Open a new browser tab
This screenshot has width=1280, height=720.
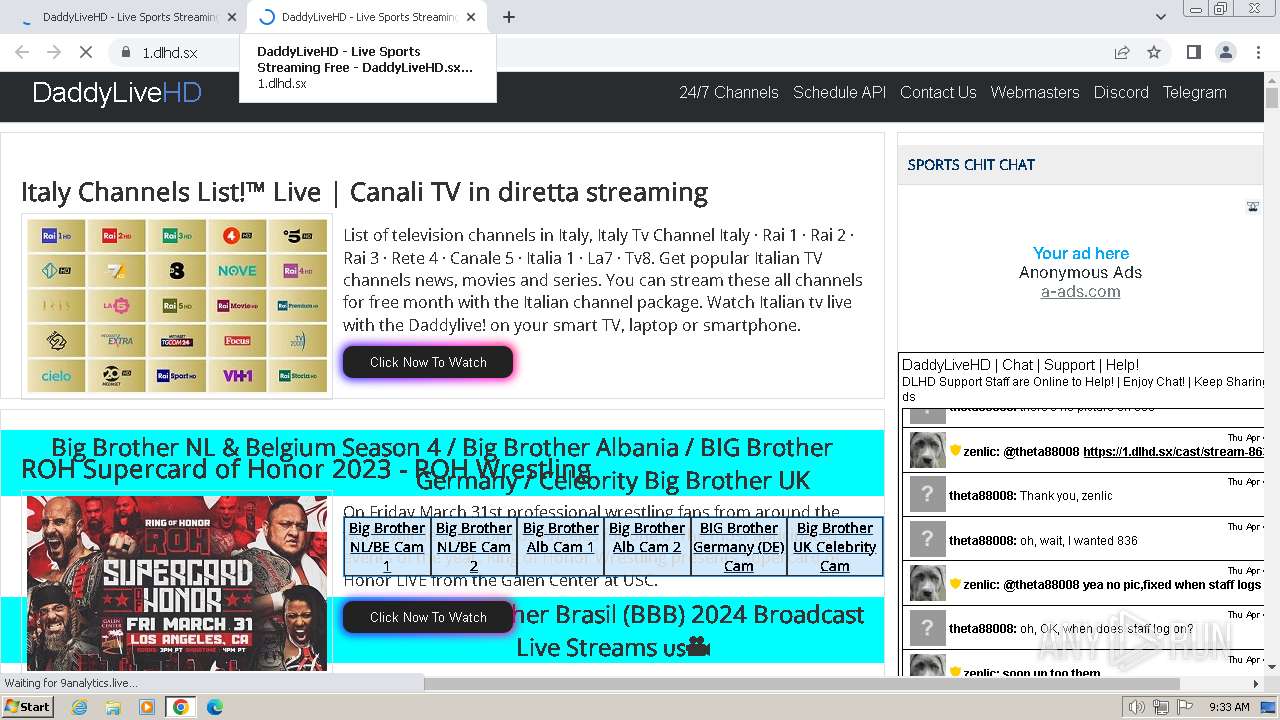point(509,17)
